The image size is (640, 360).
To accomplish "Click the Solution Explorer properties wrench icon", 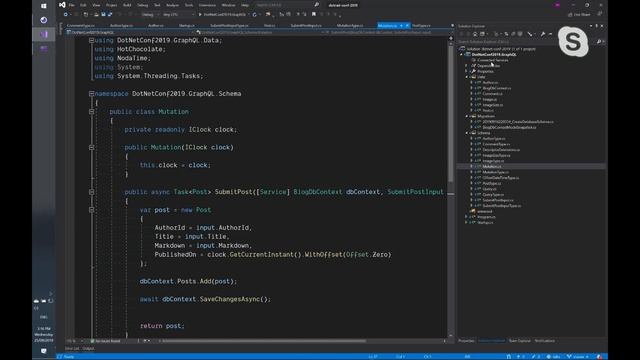I will [x=543, y=34].
